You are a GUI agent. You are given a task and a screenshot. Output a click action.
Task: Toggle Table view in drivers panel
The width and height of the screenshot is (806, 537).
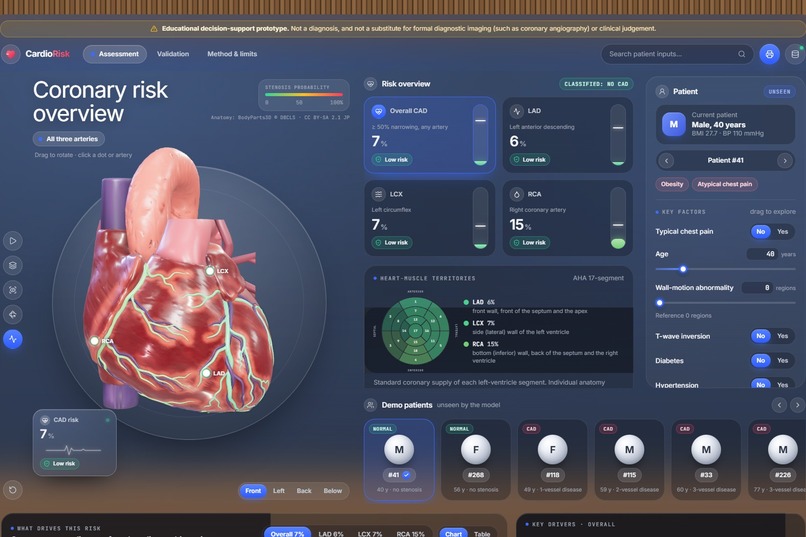click(x=482, y=533)
